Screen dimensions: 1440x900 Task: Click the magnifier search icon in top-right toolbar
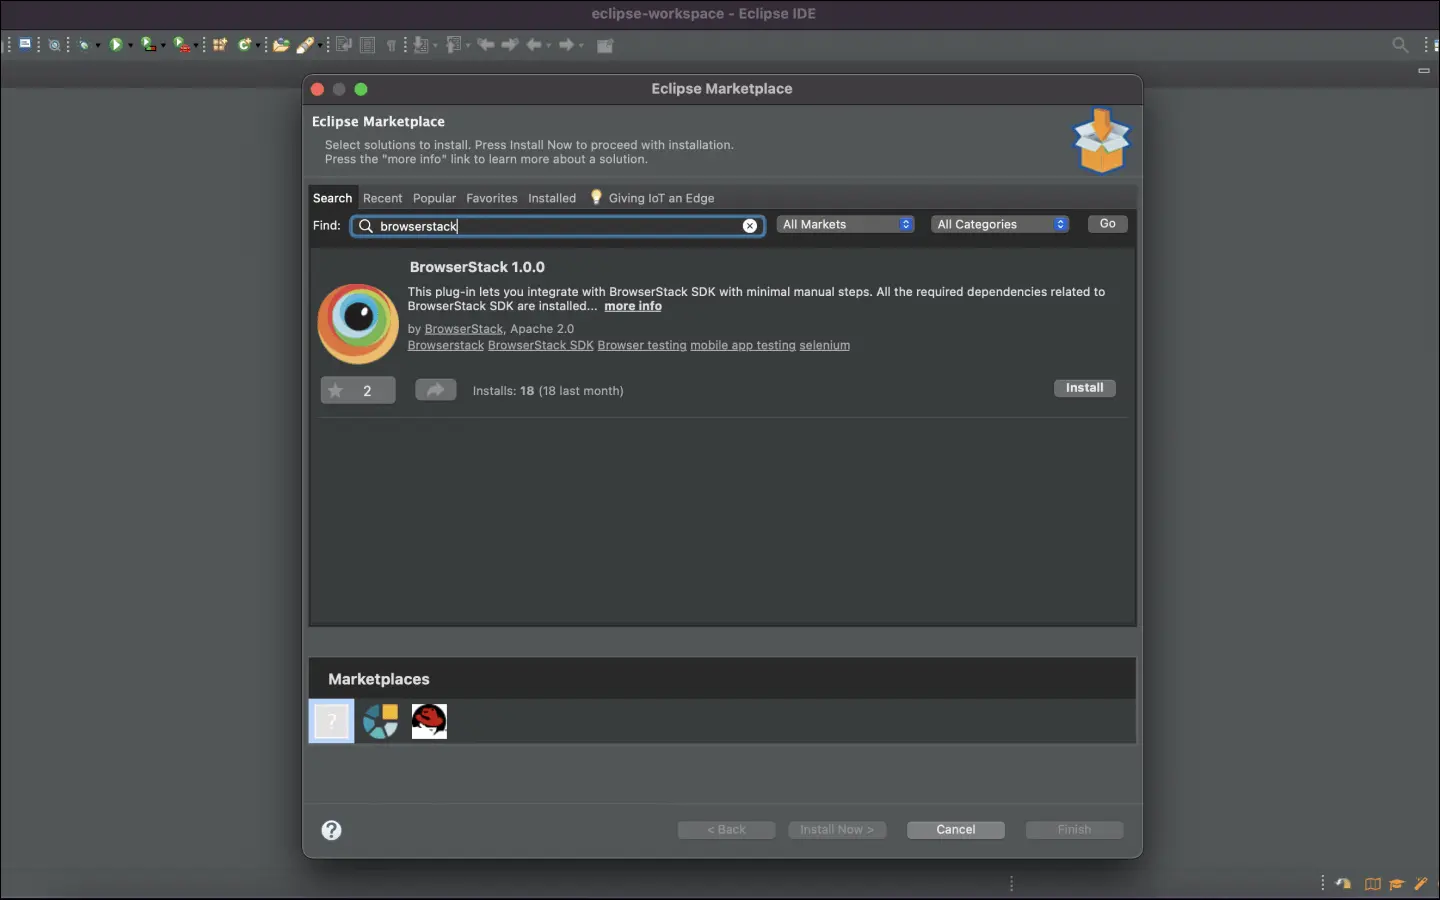click(x=1400, y=45)
